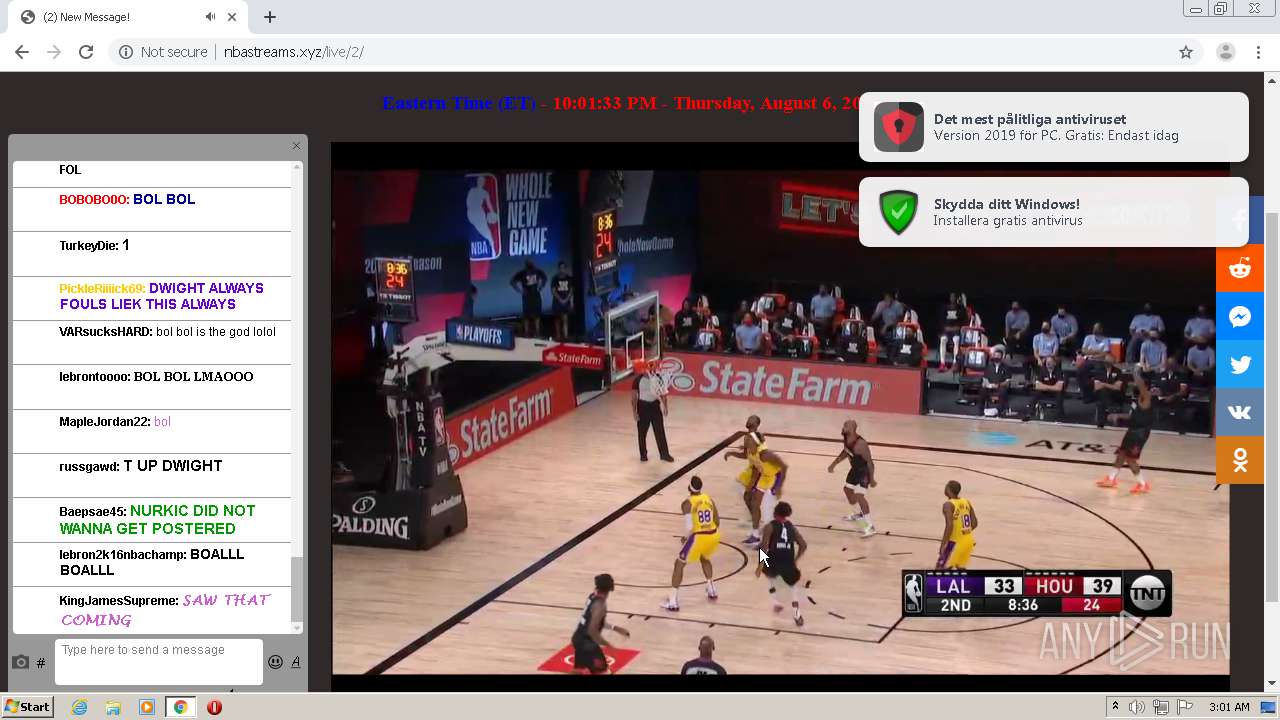Click into the chat message box
The width and height of the screenshot is (1280, 720).
tap(159, 662)
